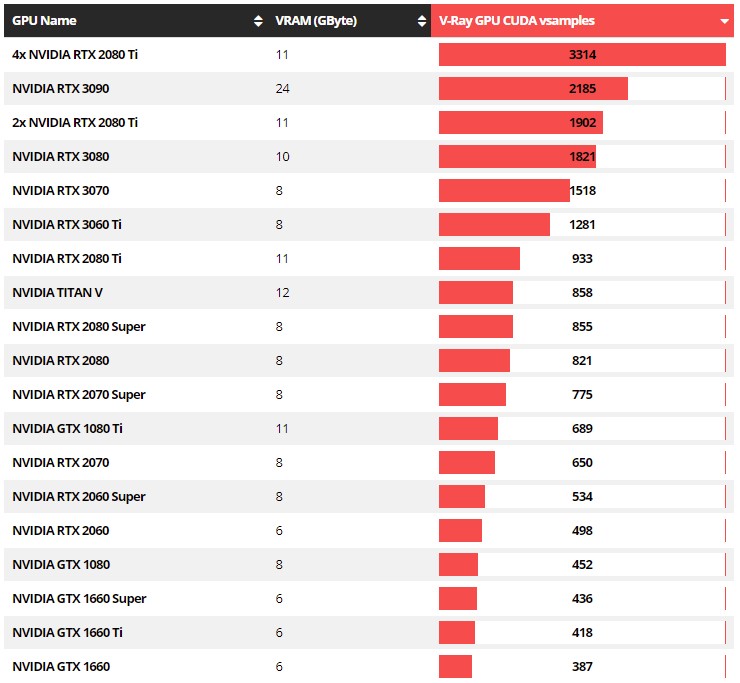Screen dimensions: 740x683
Task: Click the NVIDIA RTX 3090 row name
Action: (x=61, y=88)
